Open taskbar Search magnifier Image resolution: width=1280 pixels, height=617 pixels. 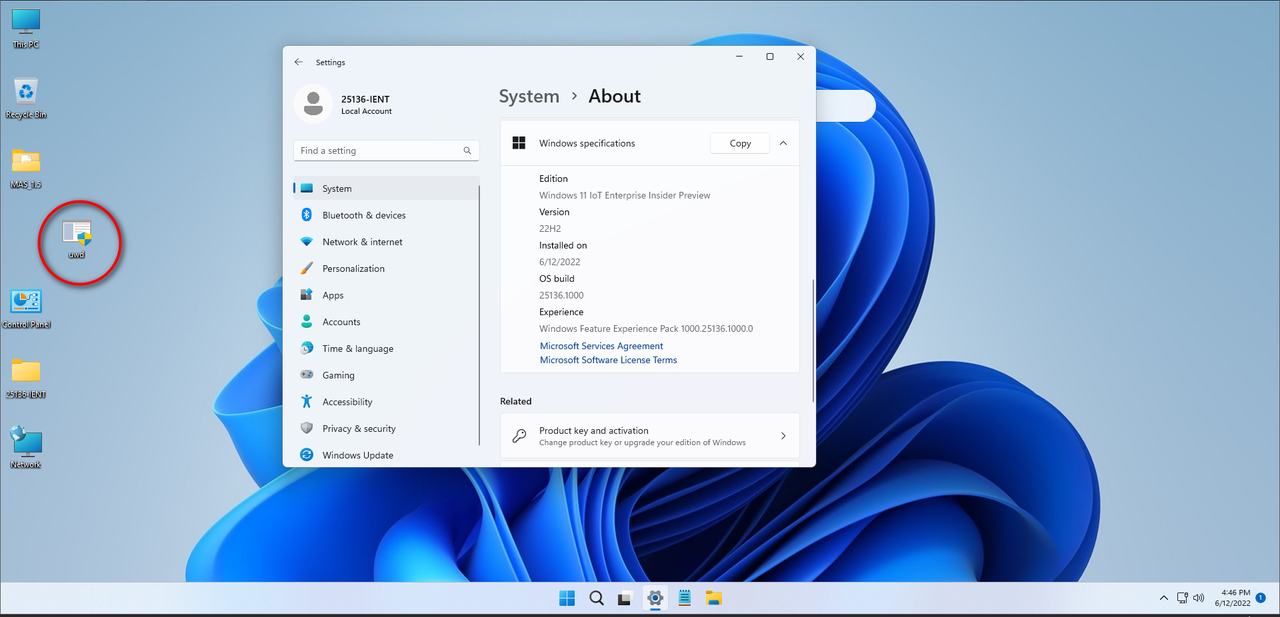click(596, 598)
